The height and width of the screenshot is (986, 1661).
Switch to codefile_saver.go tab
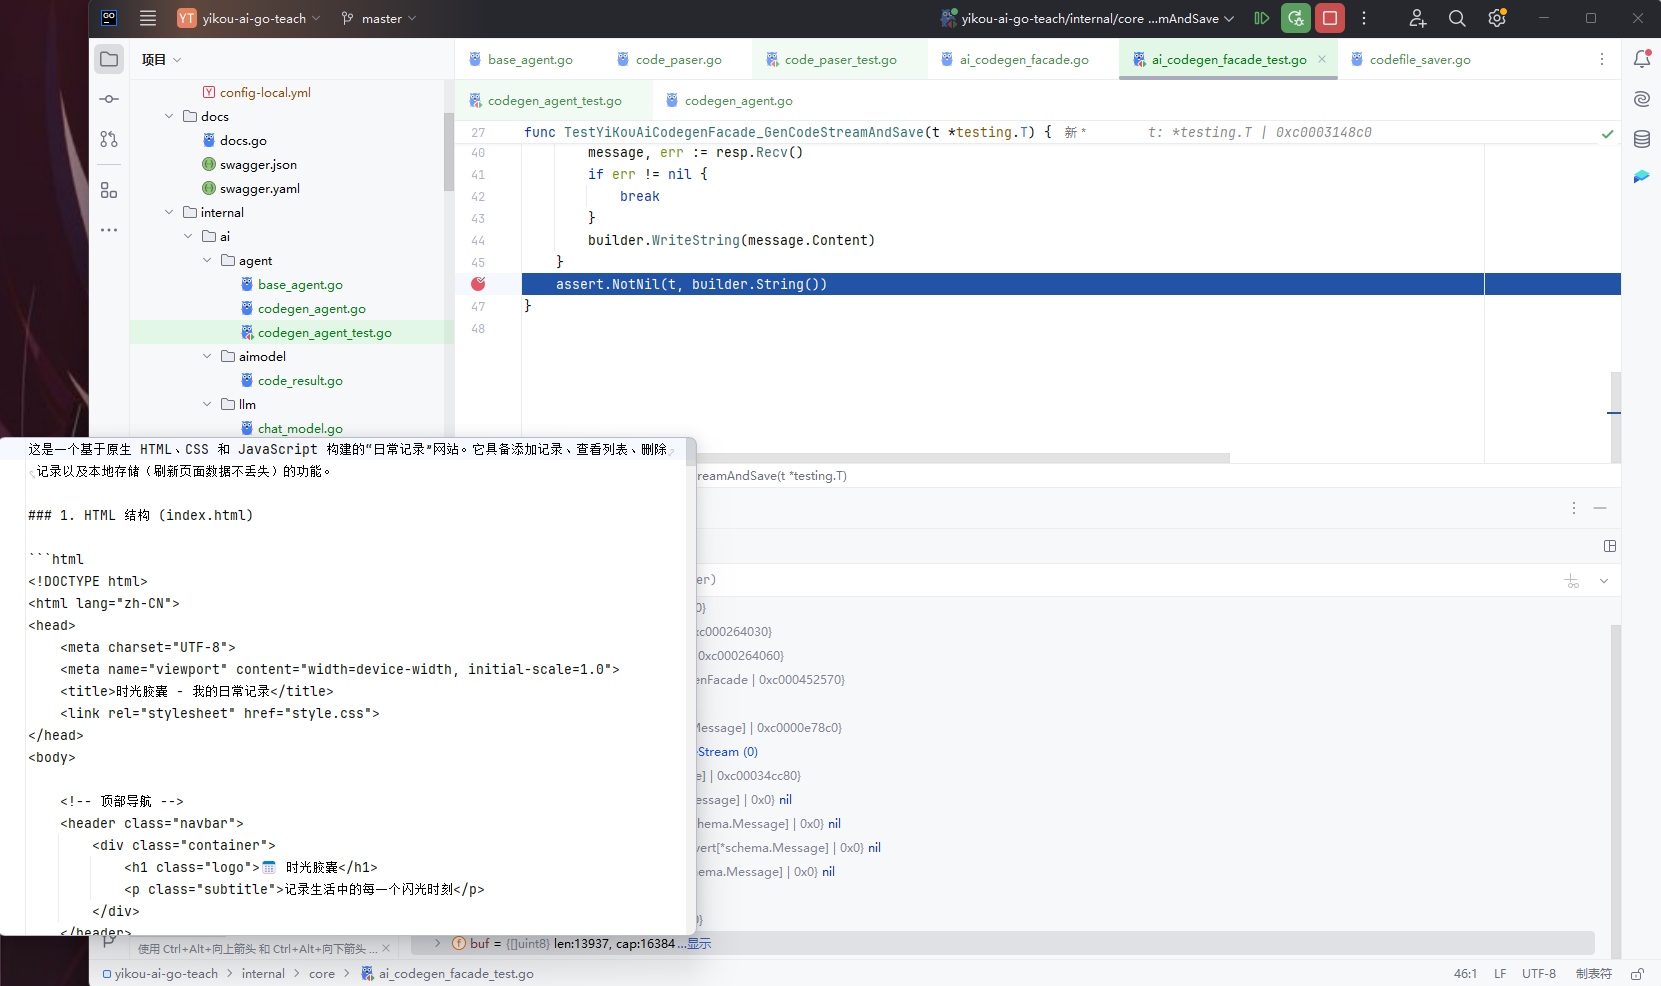[x=1410, y=60]
